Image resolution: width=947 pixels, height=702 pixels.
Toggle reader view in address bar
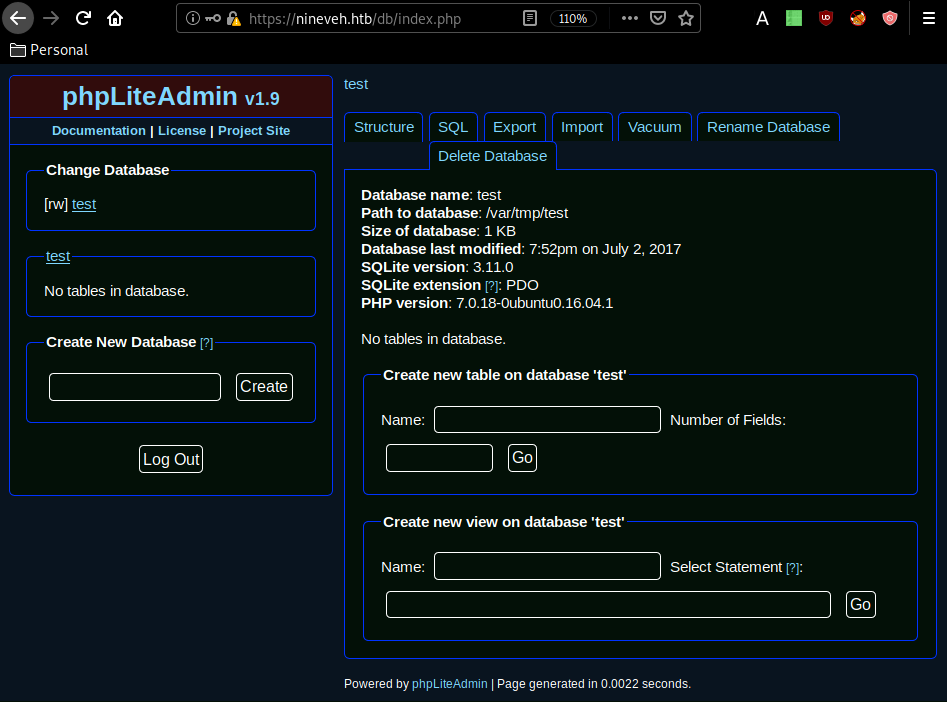[x=529, y=18]
